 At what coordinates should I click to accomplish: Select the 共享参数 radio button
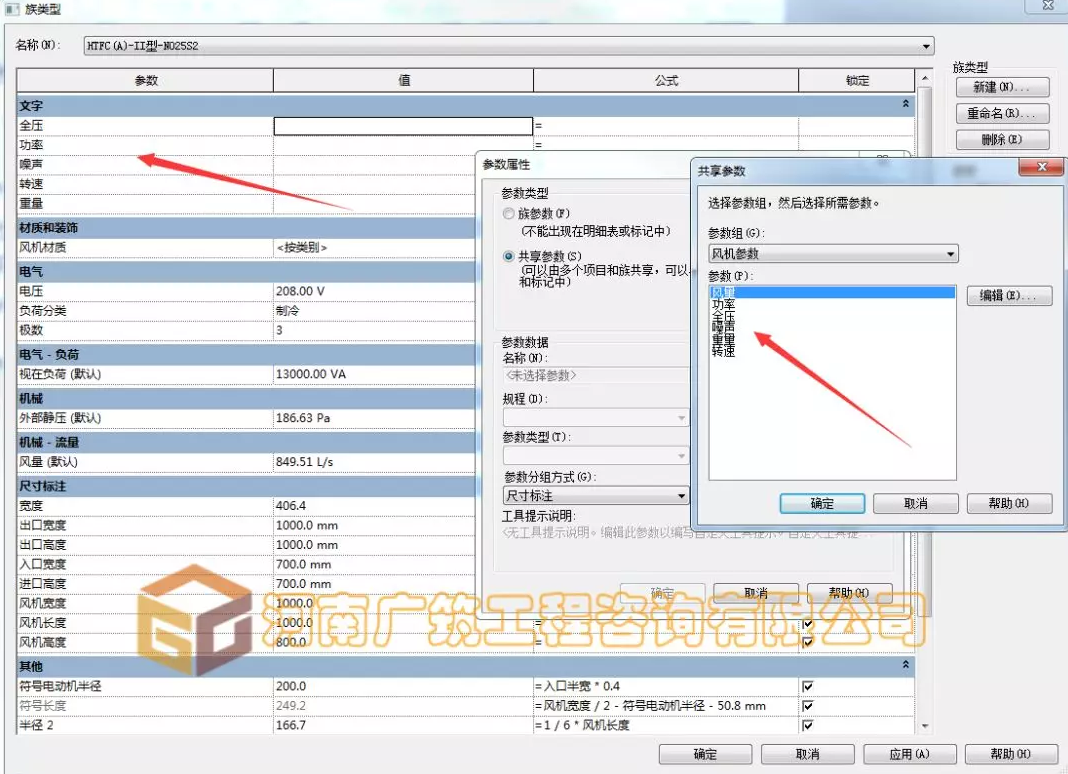point(509,257)
